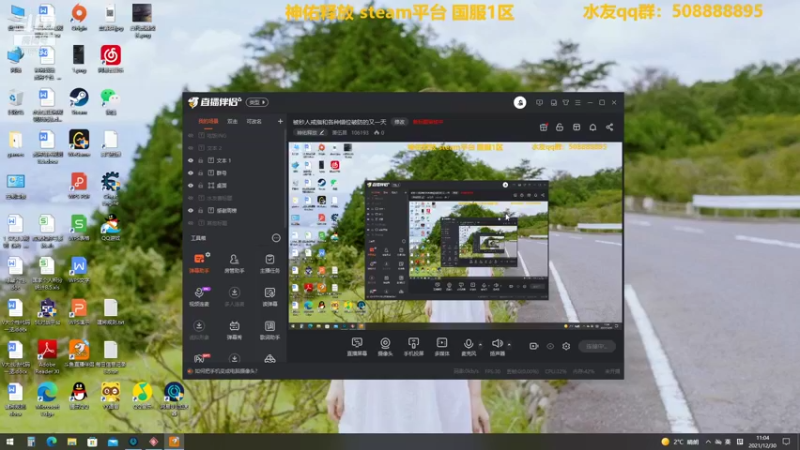This screenshot has height=450, width=800.
Task: Open the WeChat desktop shortcut
Action: tap(110, 101)
